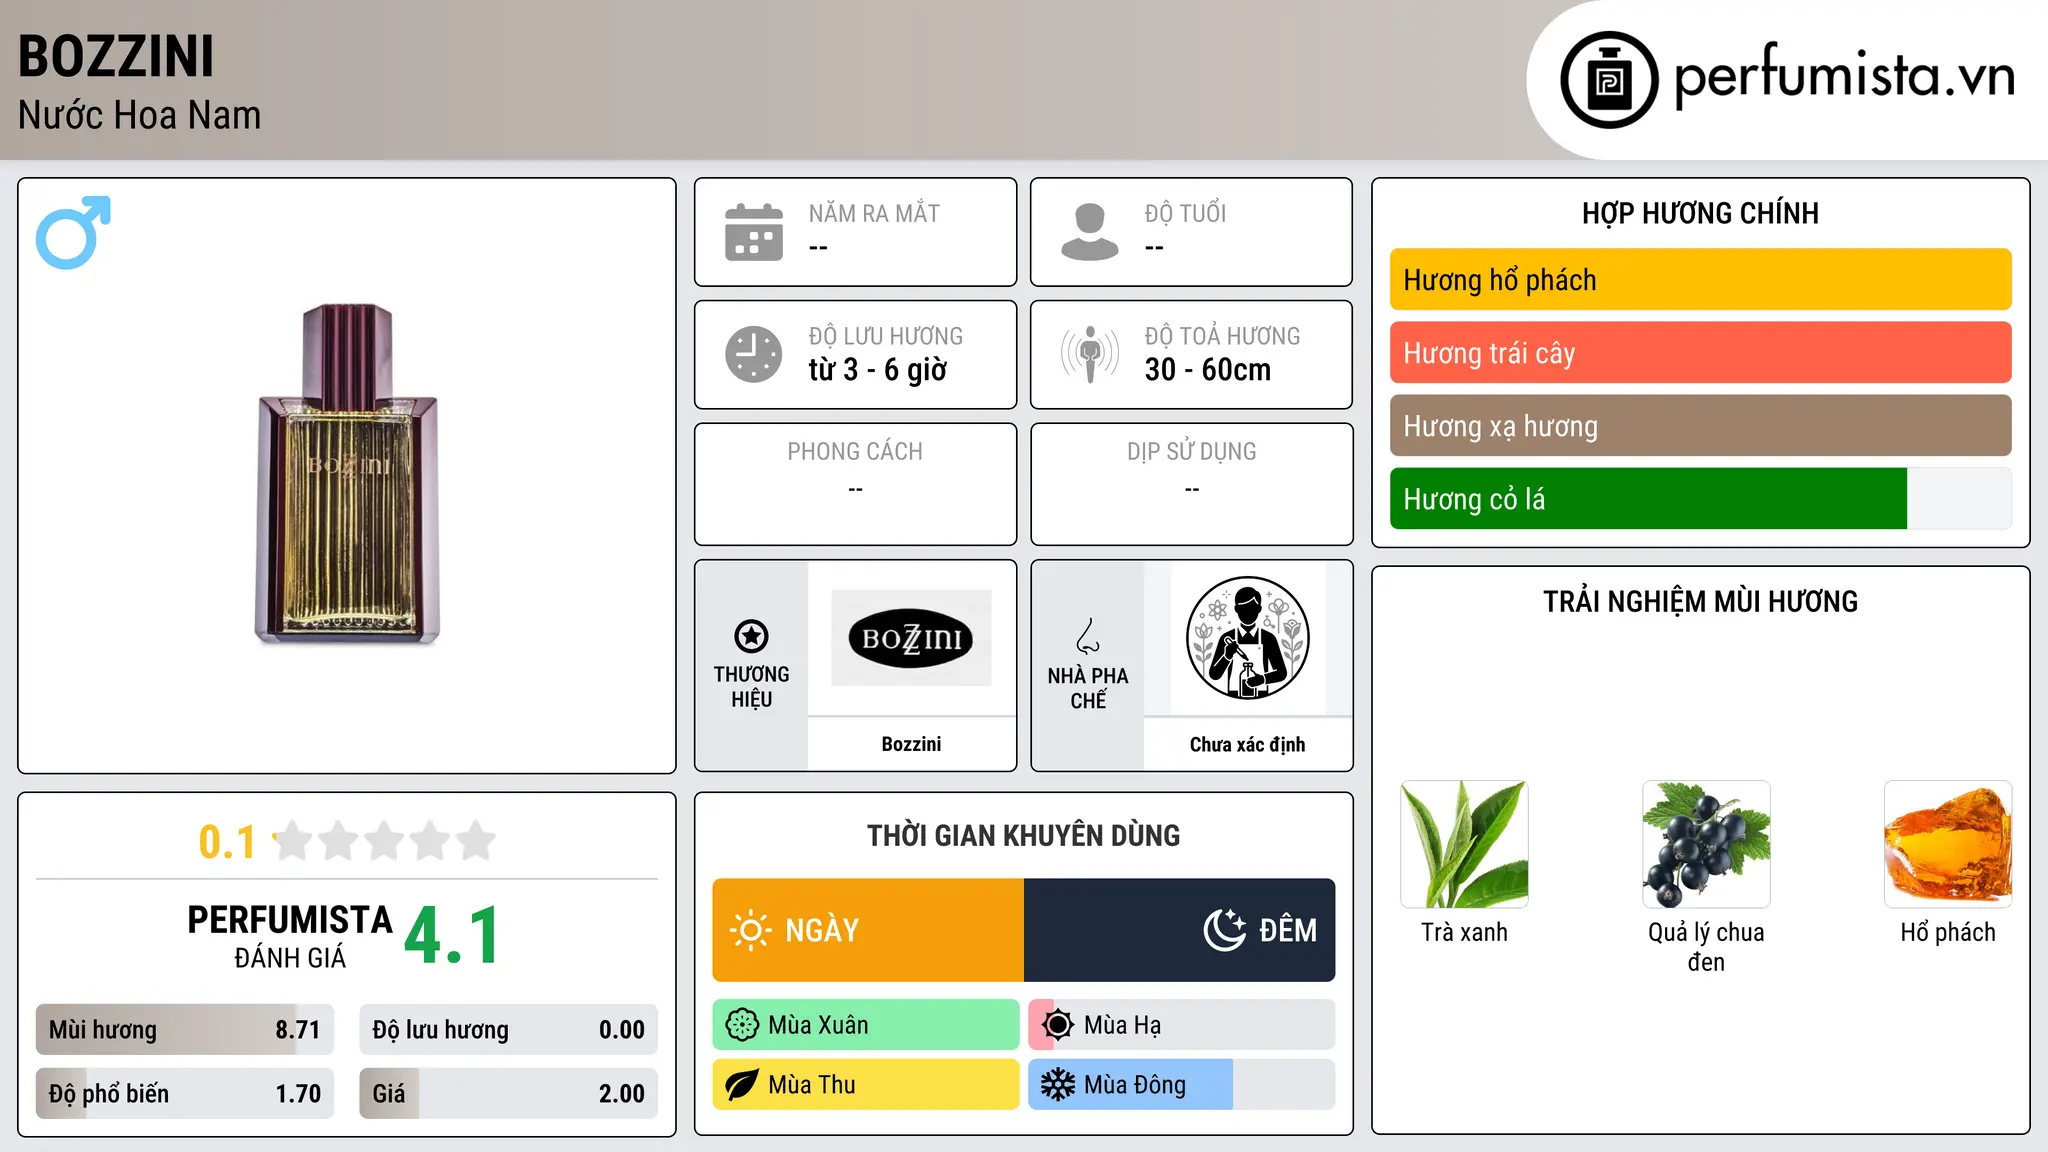Select the Mùa Thu season bar

click(x=866, y=1085)
